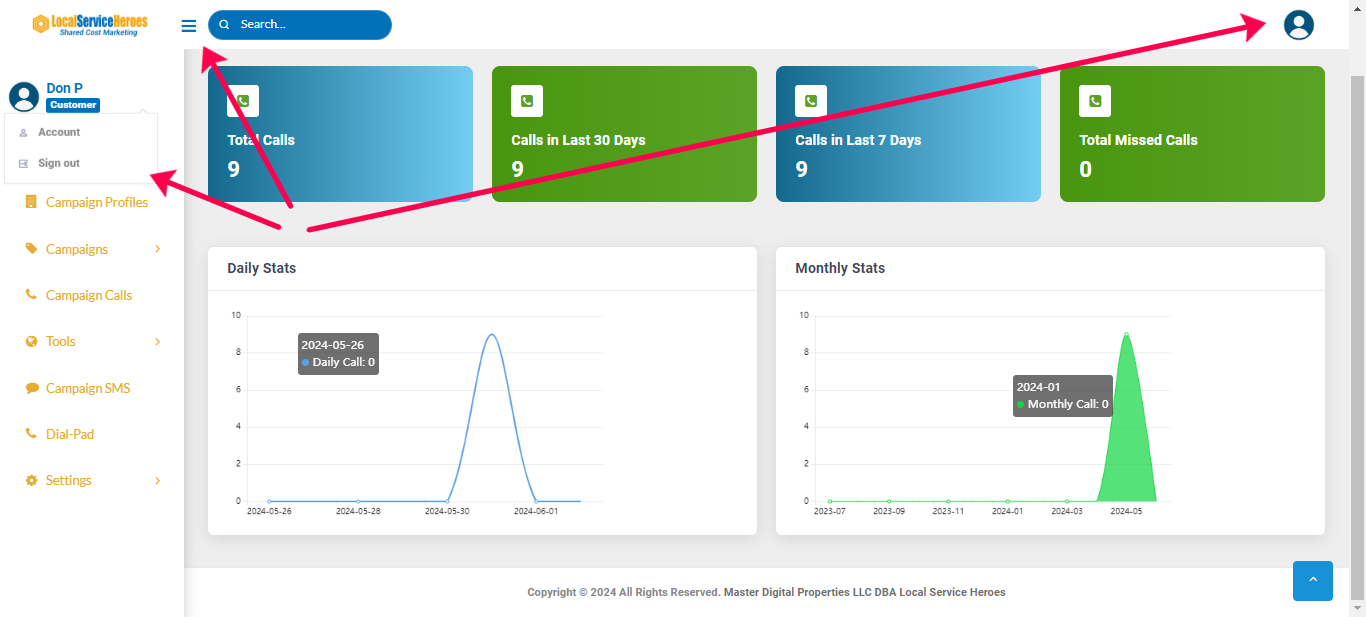
Task: Expand the Campaigns submenu chevron
Action: point(158,249)
